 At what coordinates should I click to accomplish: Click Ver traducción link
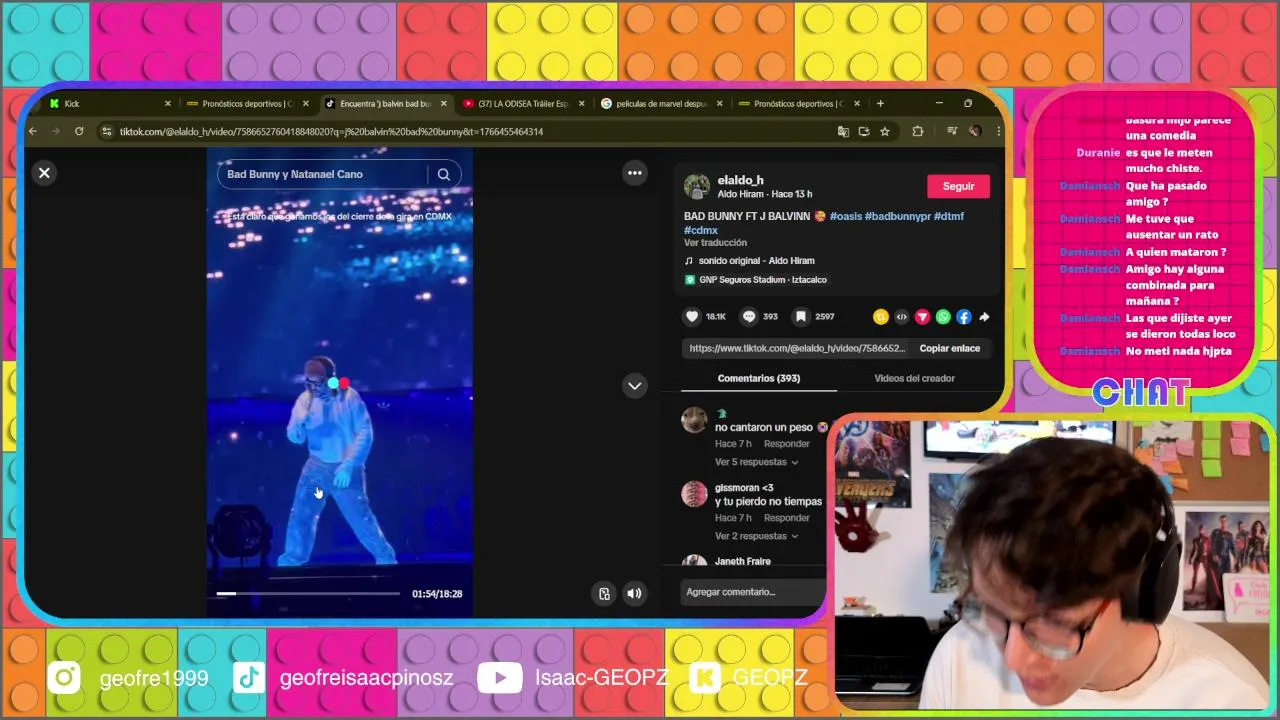click(715, 243)
